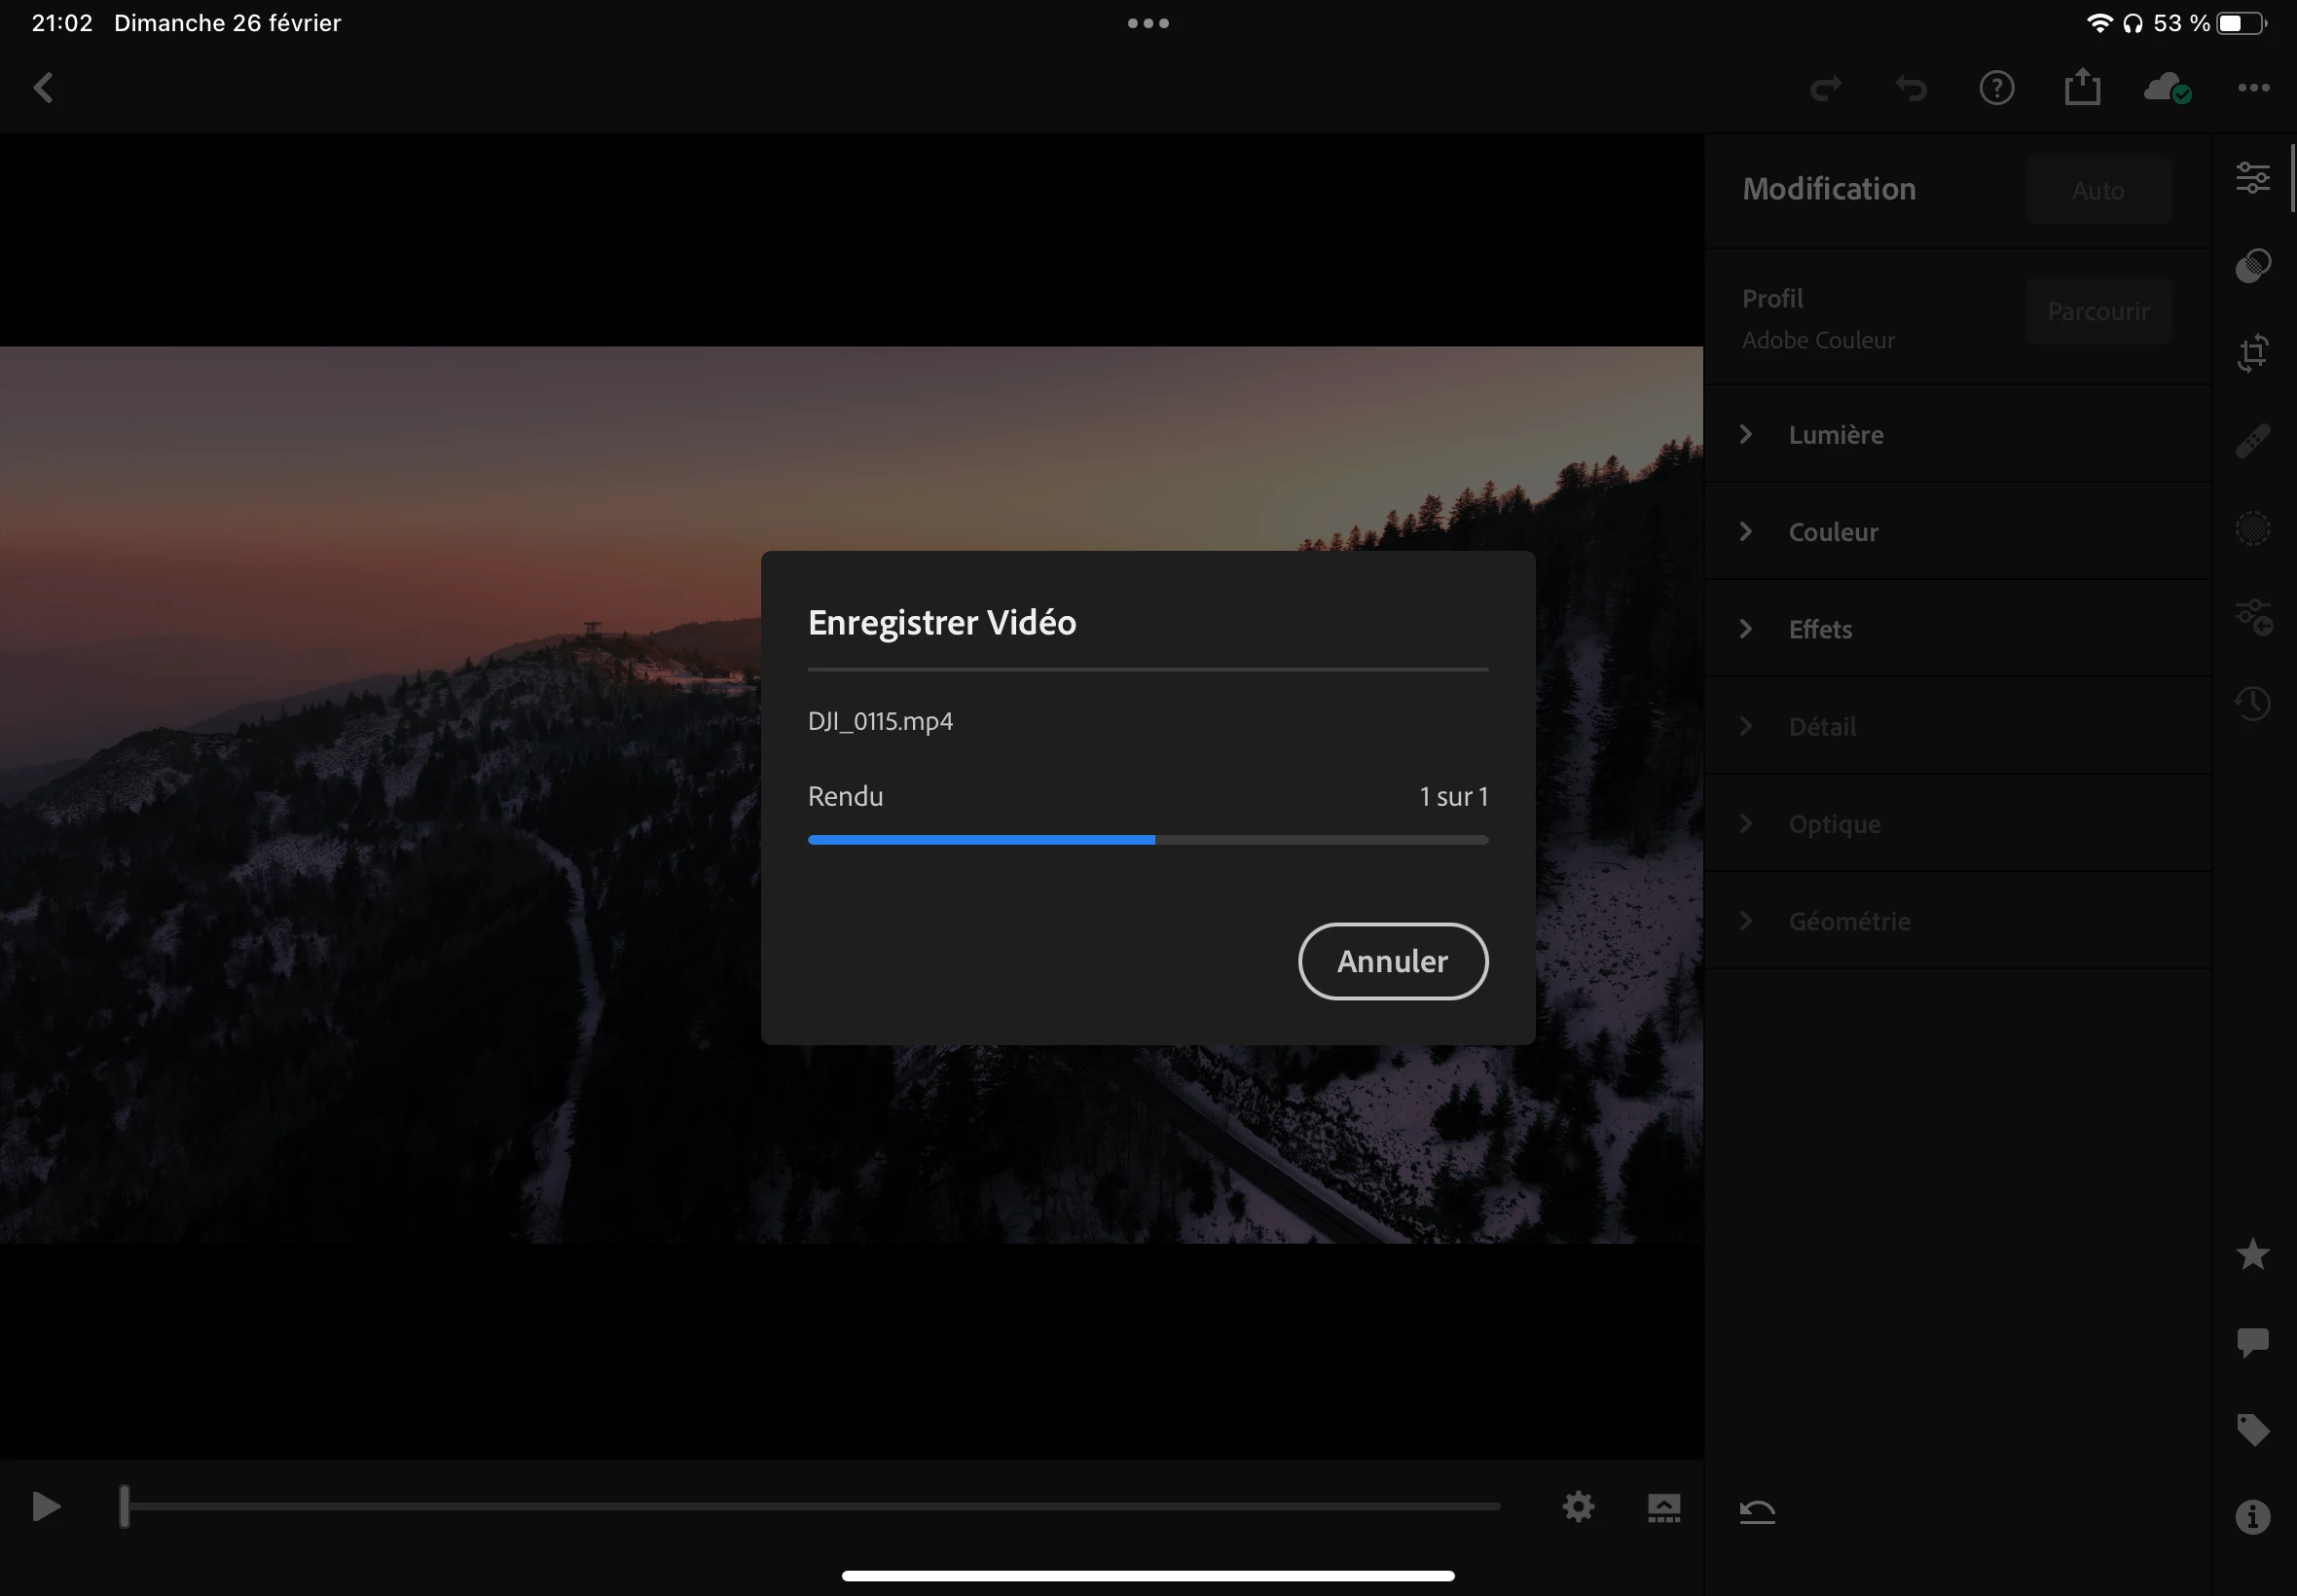Toggle the star rating icon
Screen dimensions: 2297x1596
[x=2252, y=1254]
